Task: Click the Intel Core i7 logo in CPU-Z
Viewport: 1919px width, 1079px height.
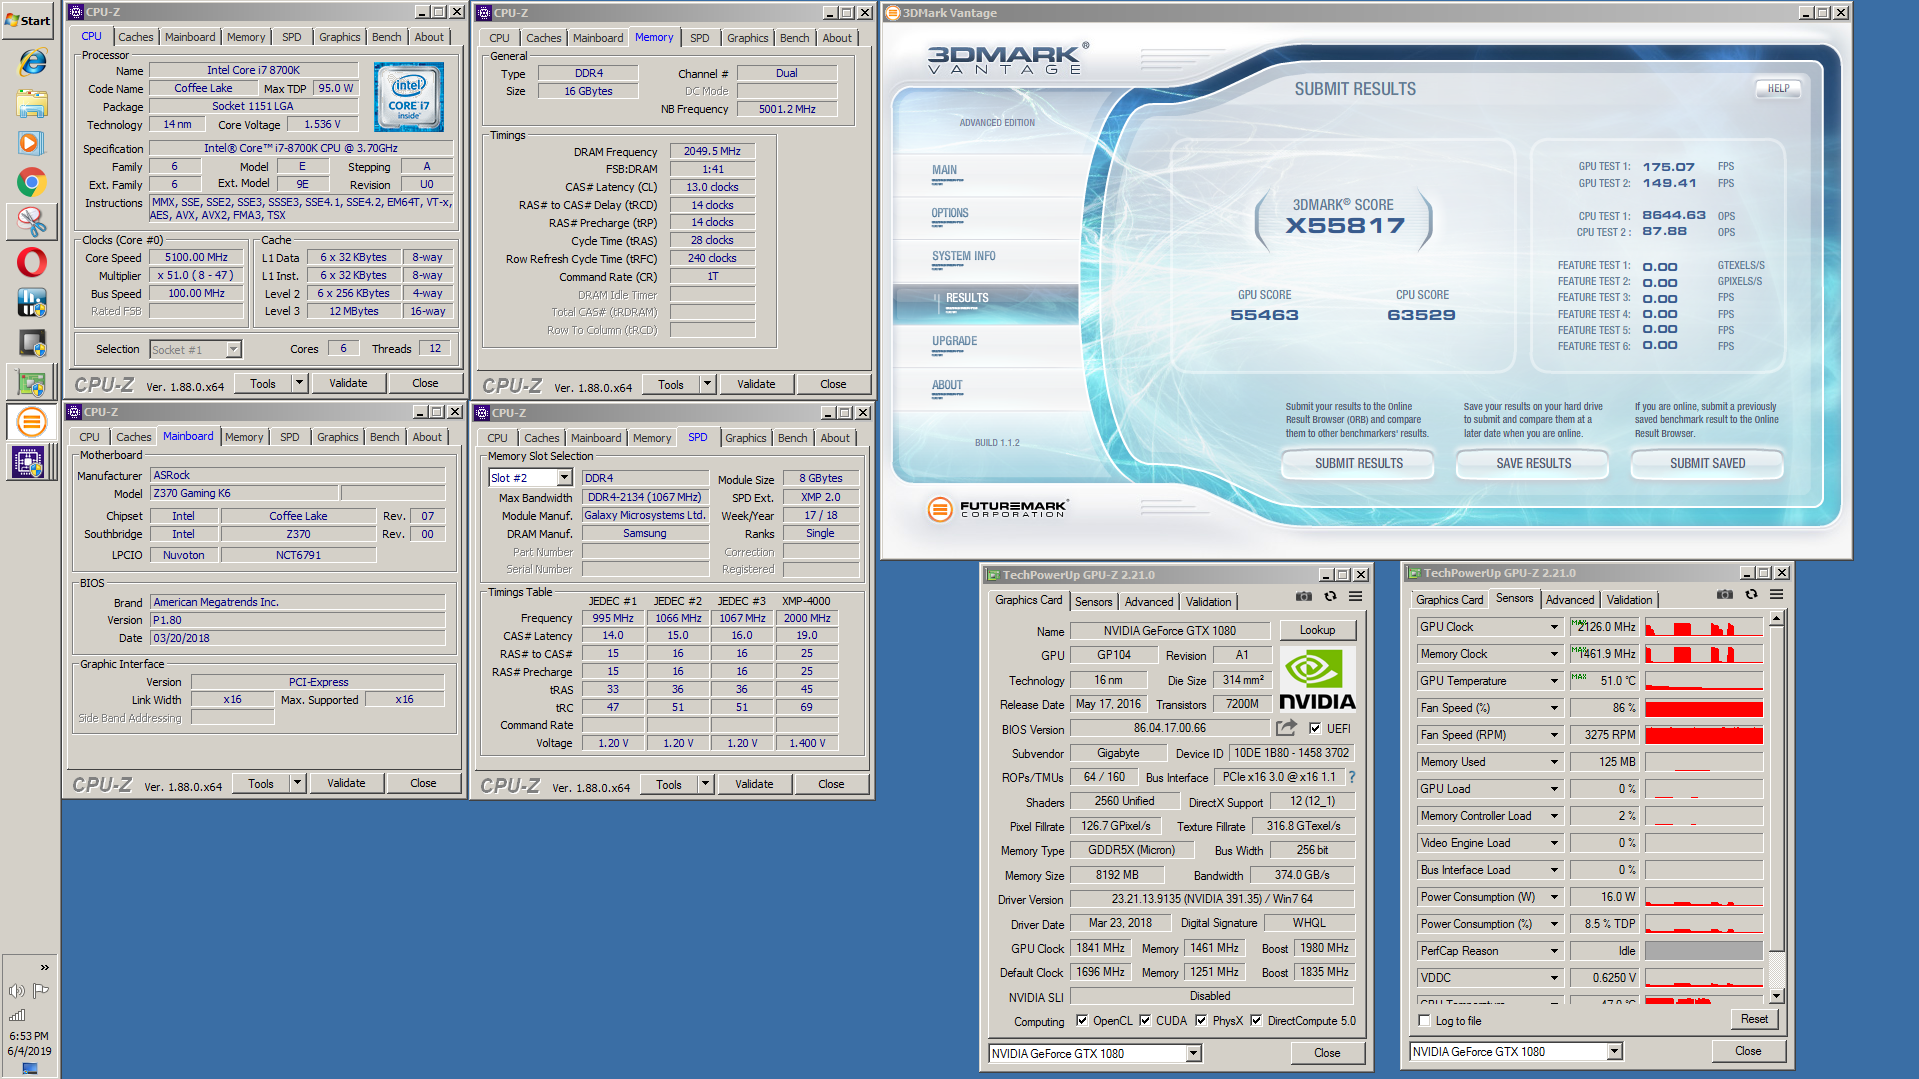Action: coord(408,97)
